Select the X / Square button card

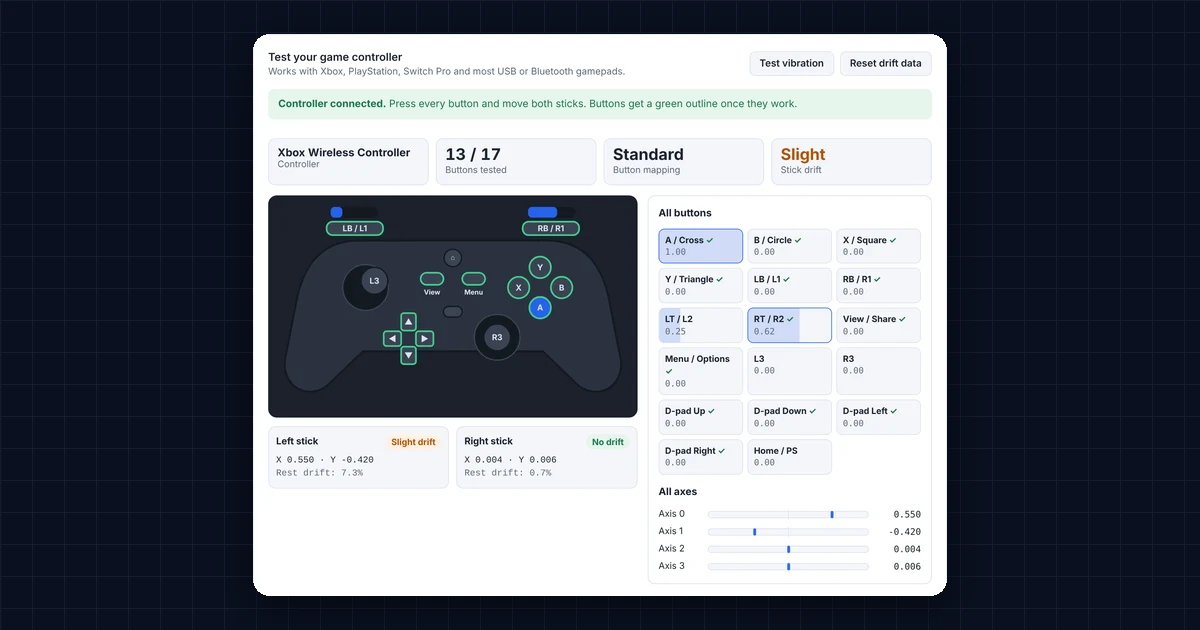pos(878,246)
